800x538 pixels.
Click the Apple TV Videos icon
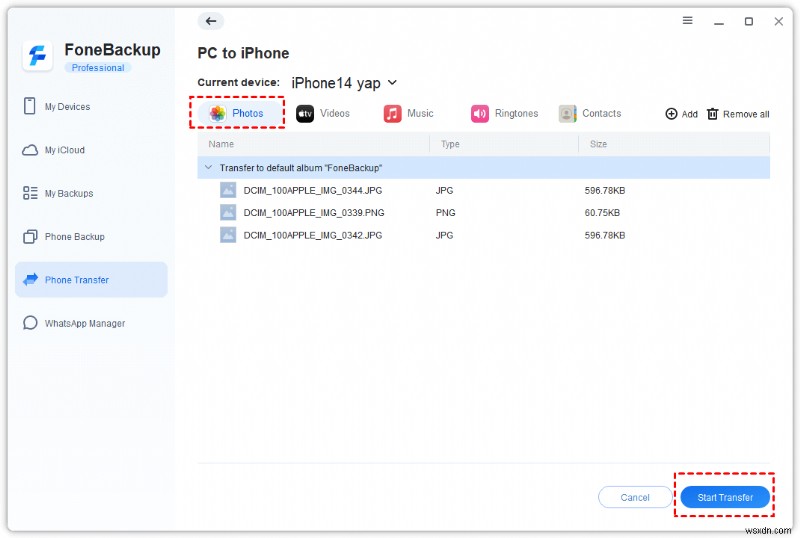pos(305,113)
